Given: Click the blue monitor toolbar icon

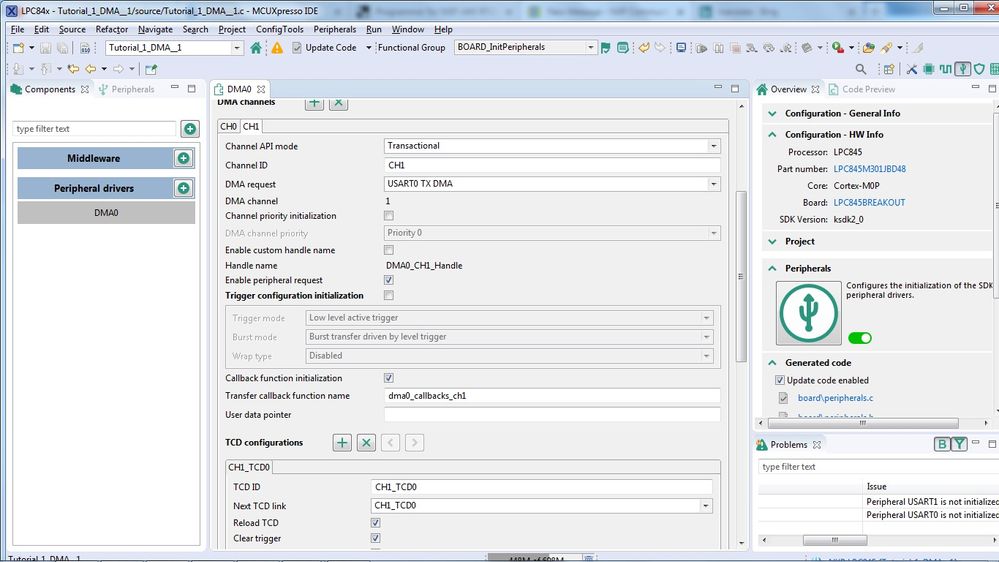Looking at the screenshot, I should point(681,48).
